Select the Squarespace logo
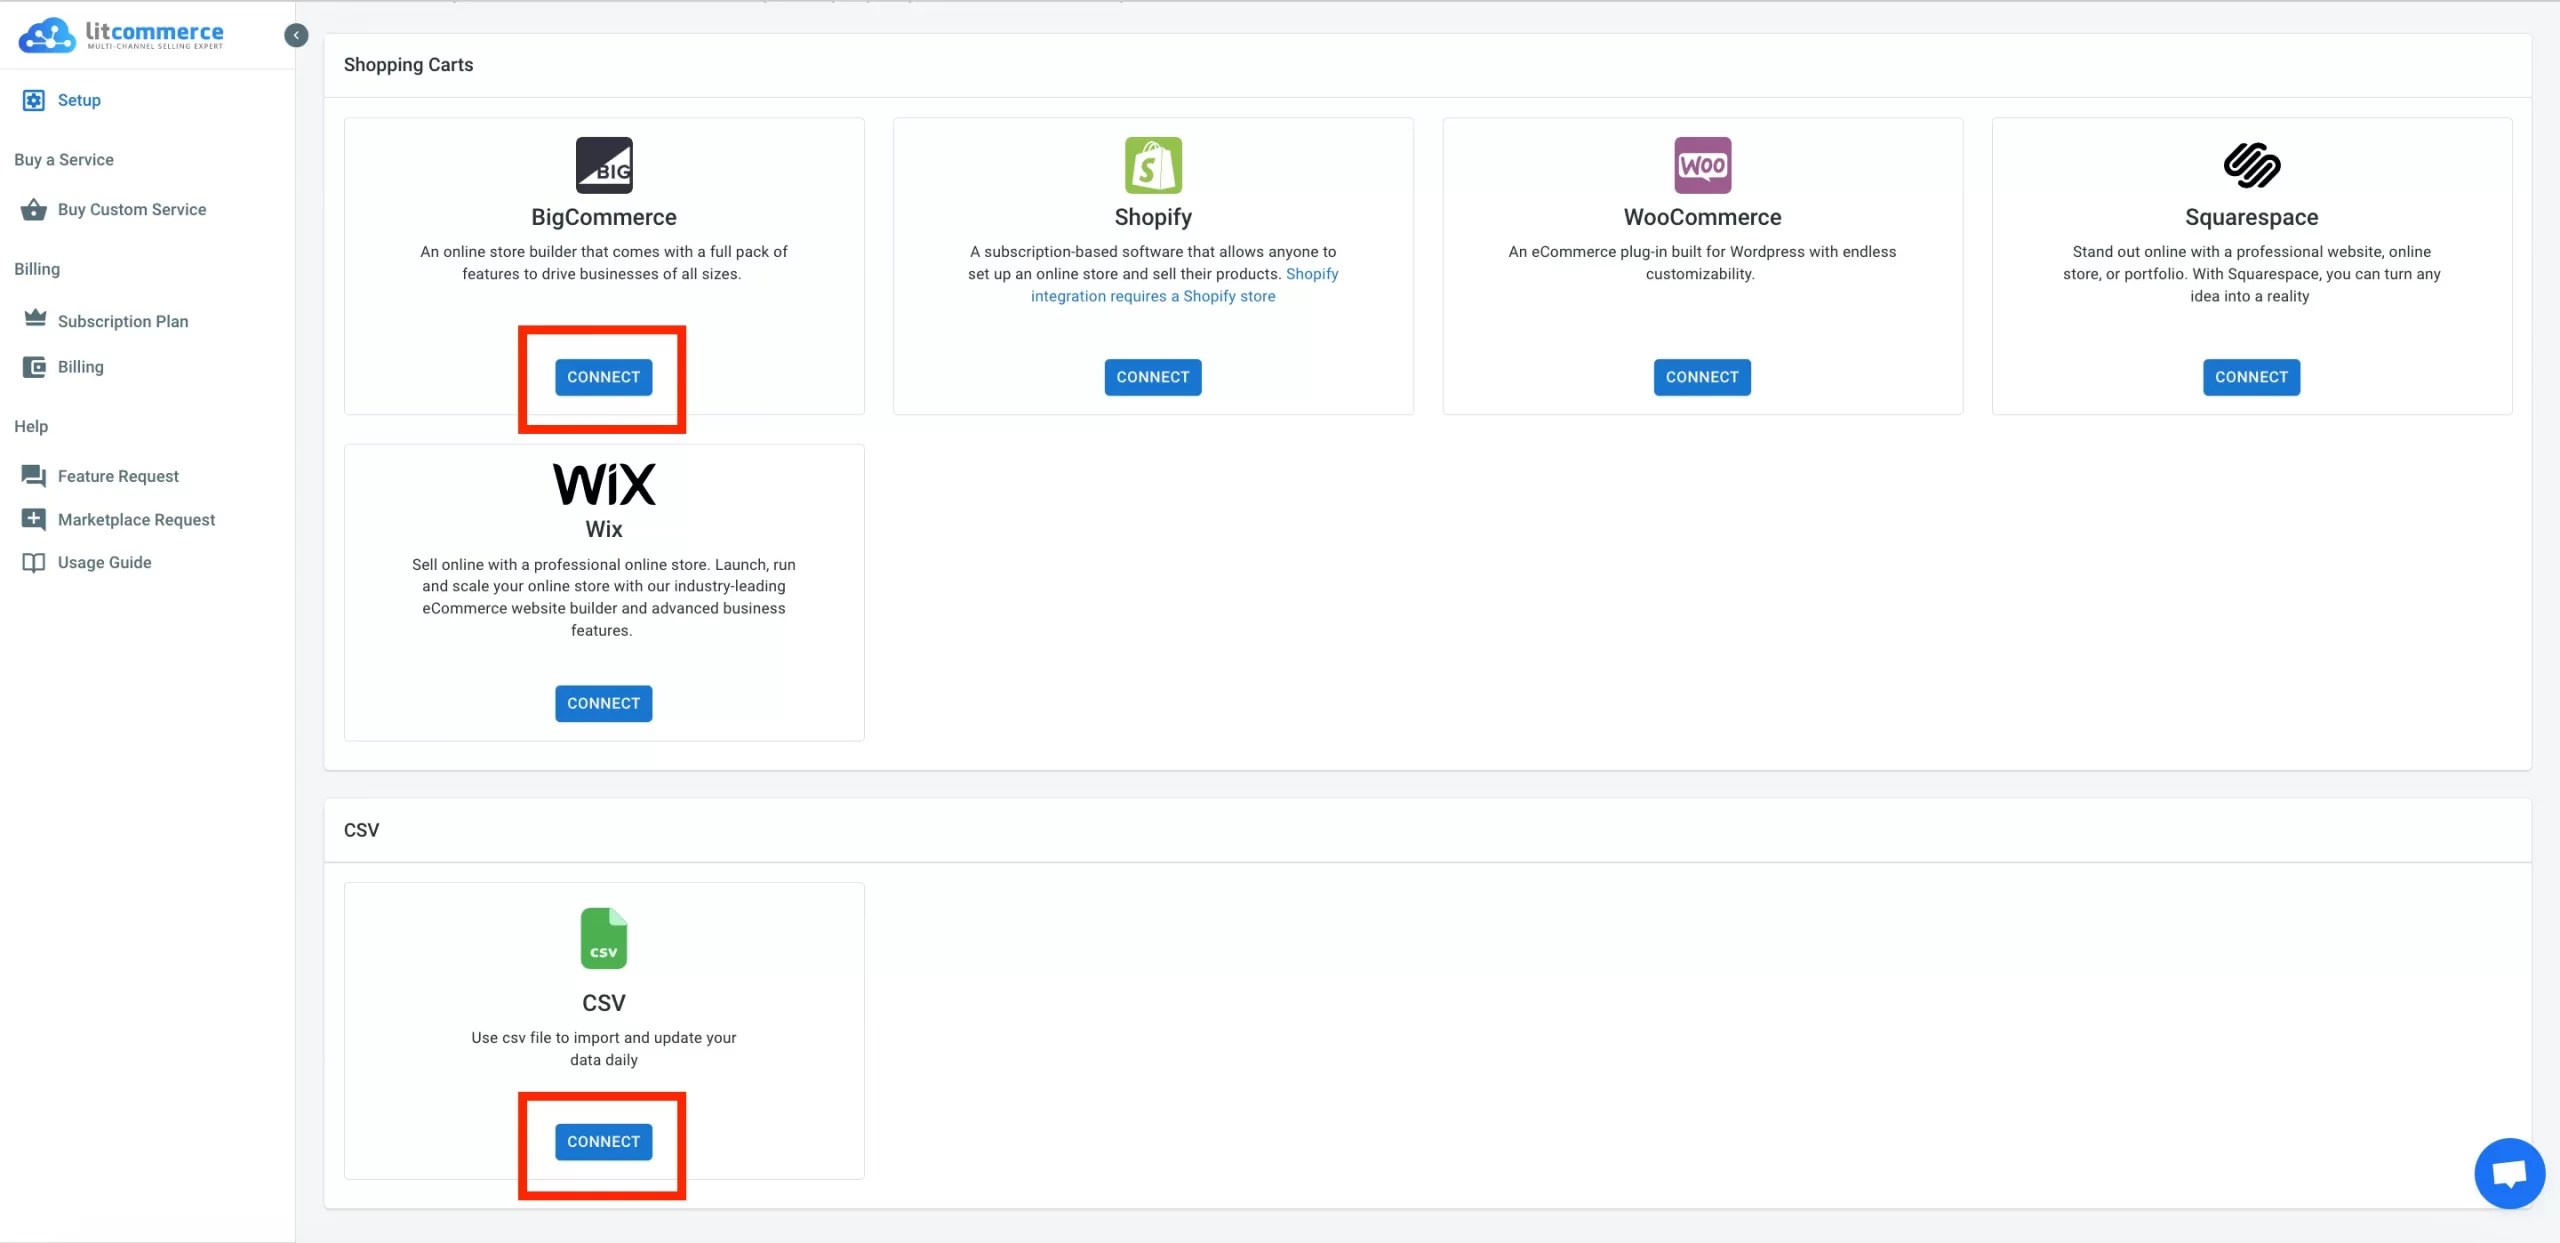Viewport: 2560px width, 1243px height. (2251, 164)
